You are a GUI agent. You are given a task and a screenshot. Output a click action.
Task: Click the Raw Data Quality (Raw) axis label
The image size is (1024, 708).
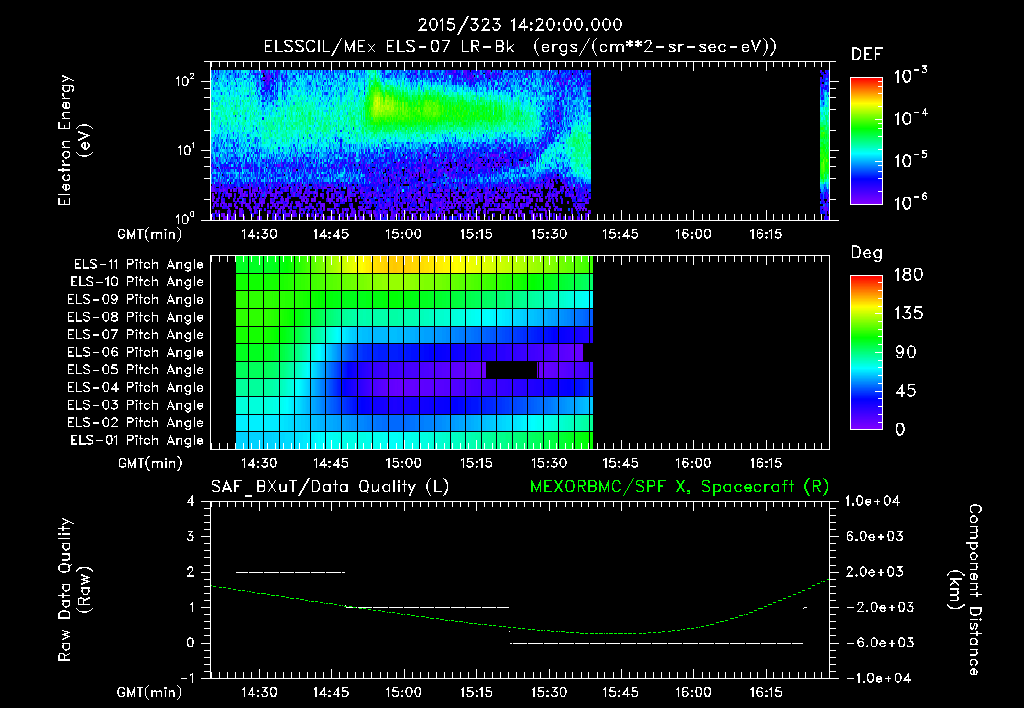coord(74,590)
